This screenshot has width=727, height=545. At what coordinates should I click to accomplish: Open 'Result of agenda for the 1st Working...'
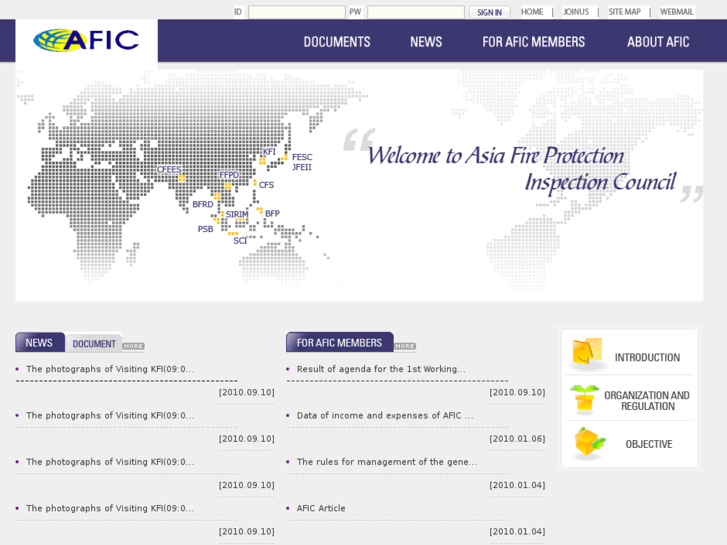click(x=381, y=369)
